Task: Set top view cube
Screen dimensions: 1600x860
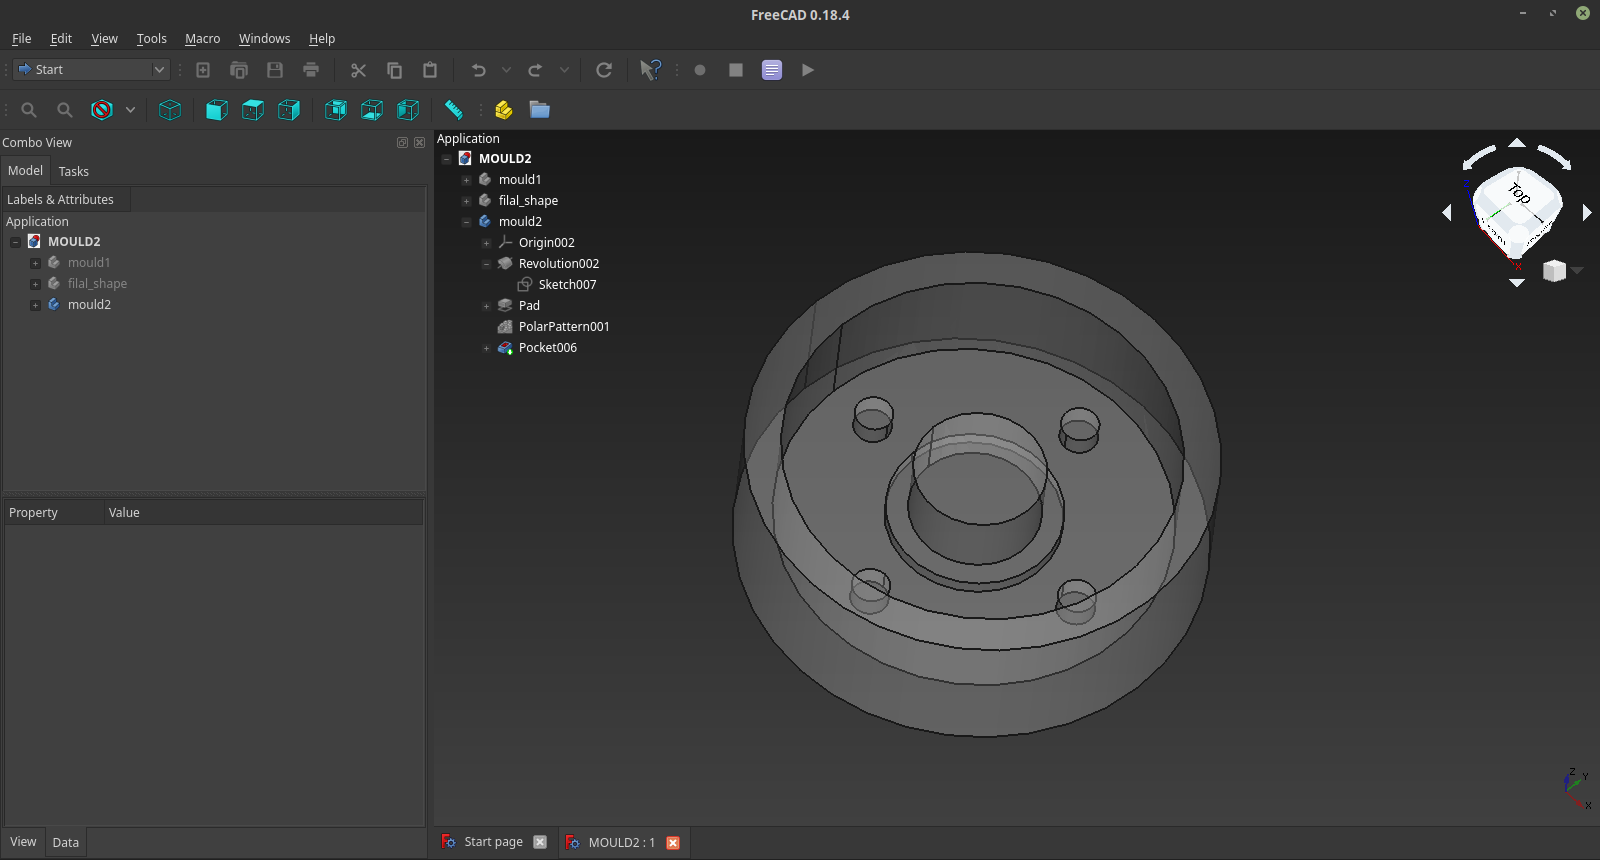Action: coord(253,110)
